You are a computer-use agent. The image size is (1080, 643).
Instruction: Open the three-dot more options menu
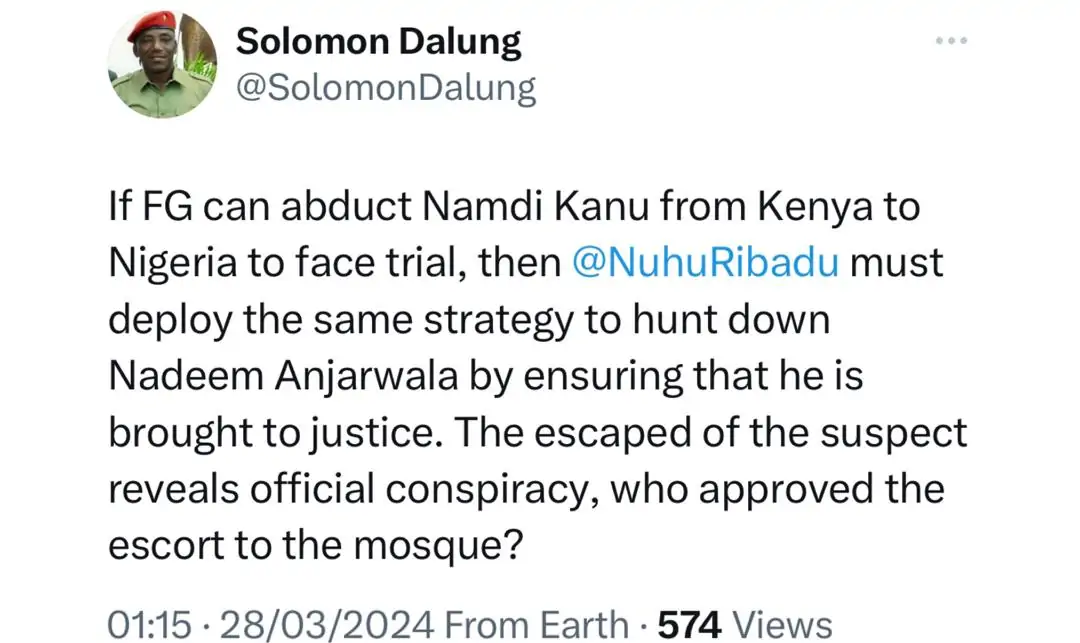pos(951,41)
